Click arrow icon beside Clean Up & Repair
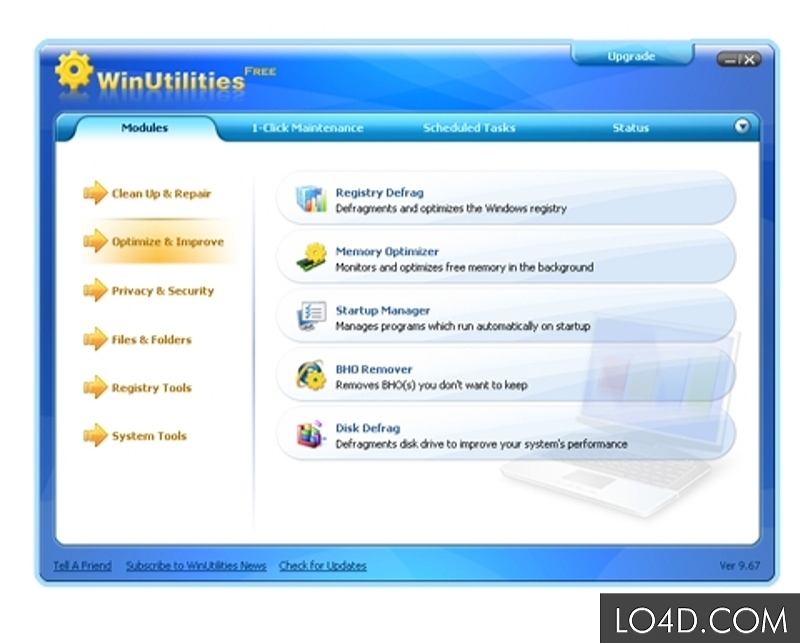This screenshot has height=643, width=800. coord(95,193)
